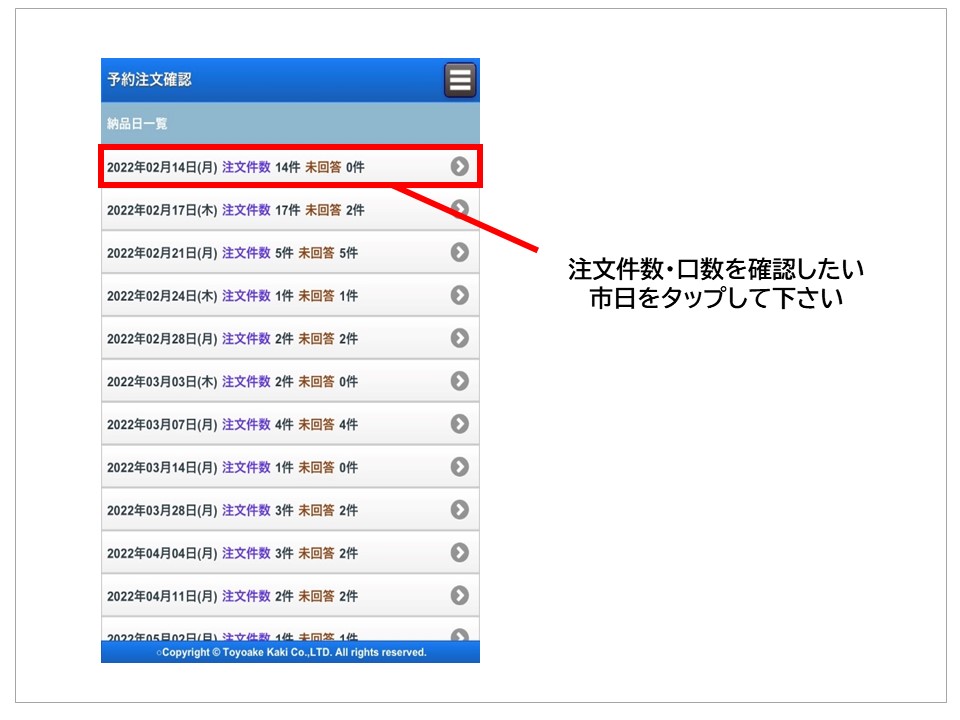Expand the 2022年04月11日 row chevron
This screenshot has width=960, height=720.
tap(459, 596)
